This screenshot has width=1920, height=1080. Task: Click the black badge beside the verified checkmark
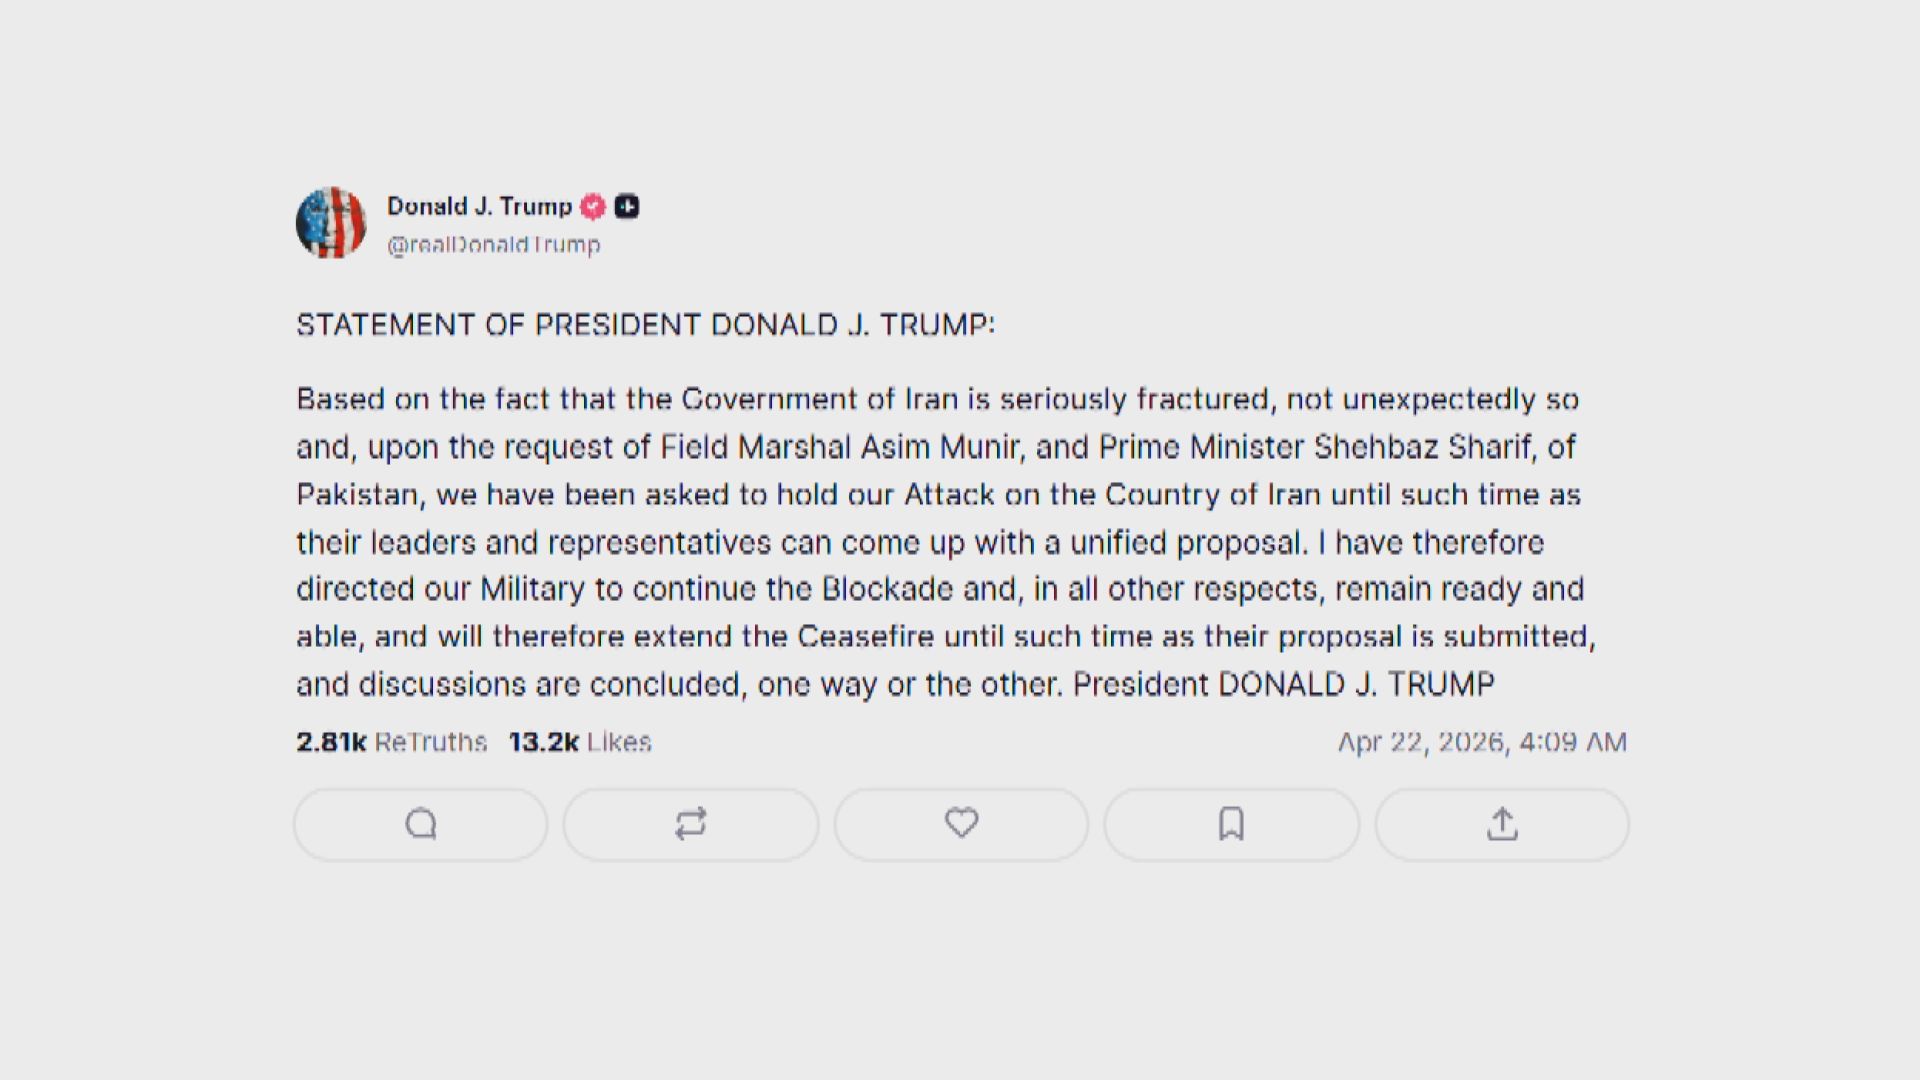click(x=627, y=207)
